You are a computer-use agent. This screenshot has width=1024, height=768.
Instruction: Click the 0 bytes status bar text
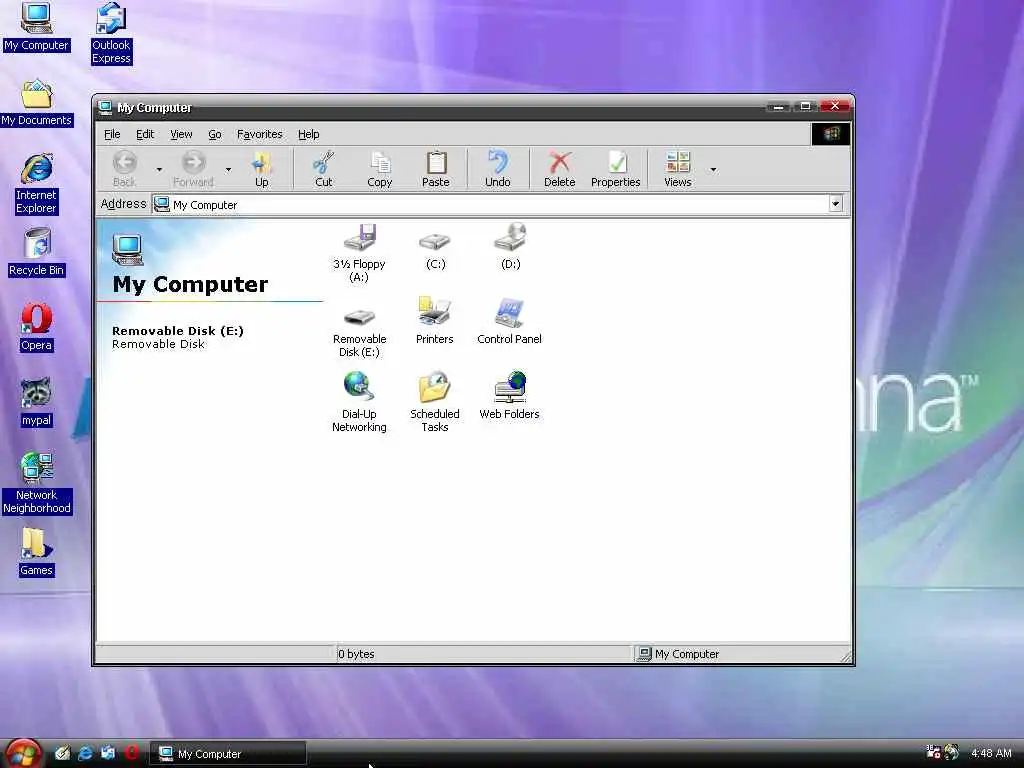[x=356, y=654]
